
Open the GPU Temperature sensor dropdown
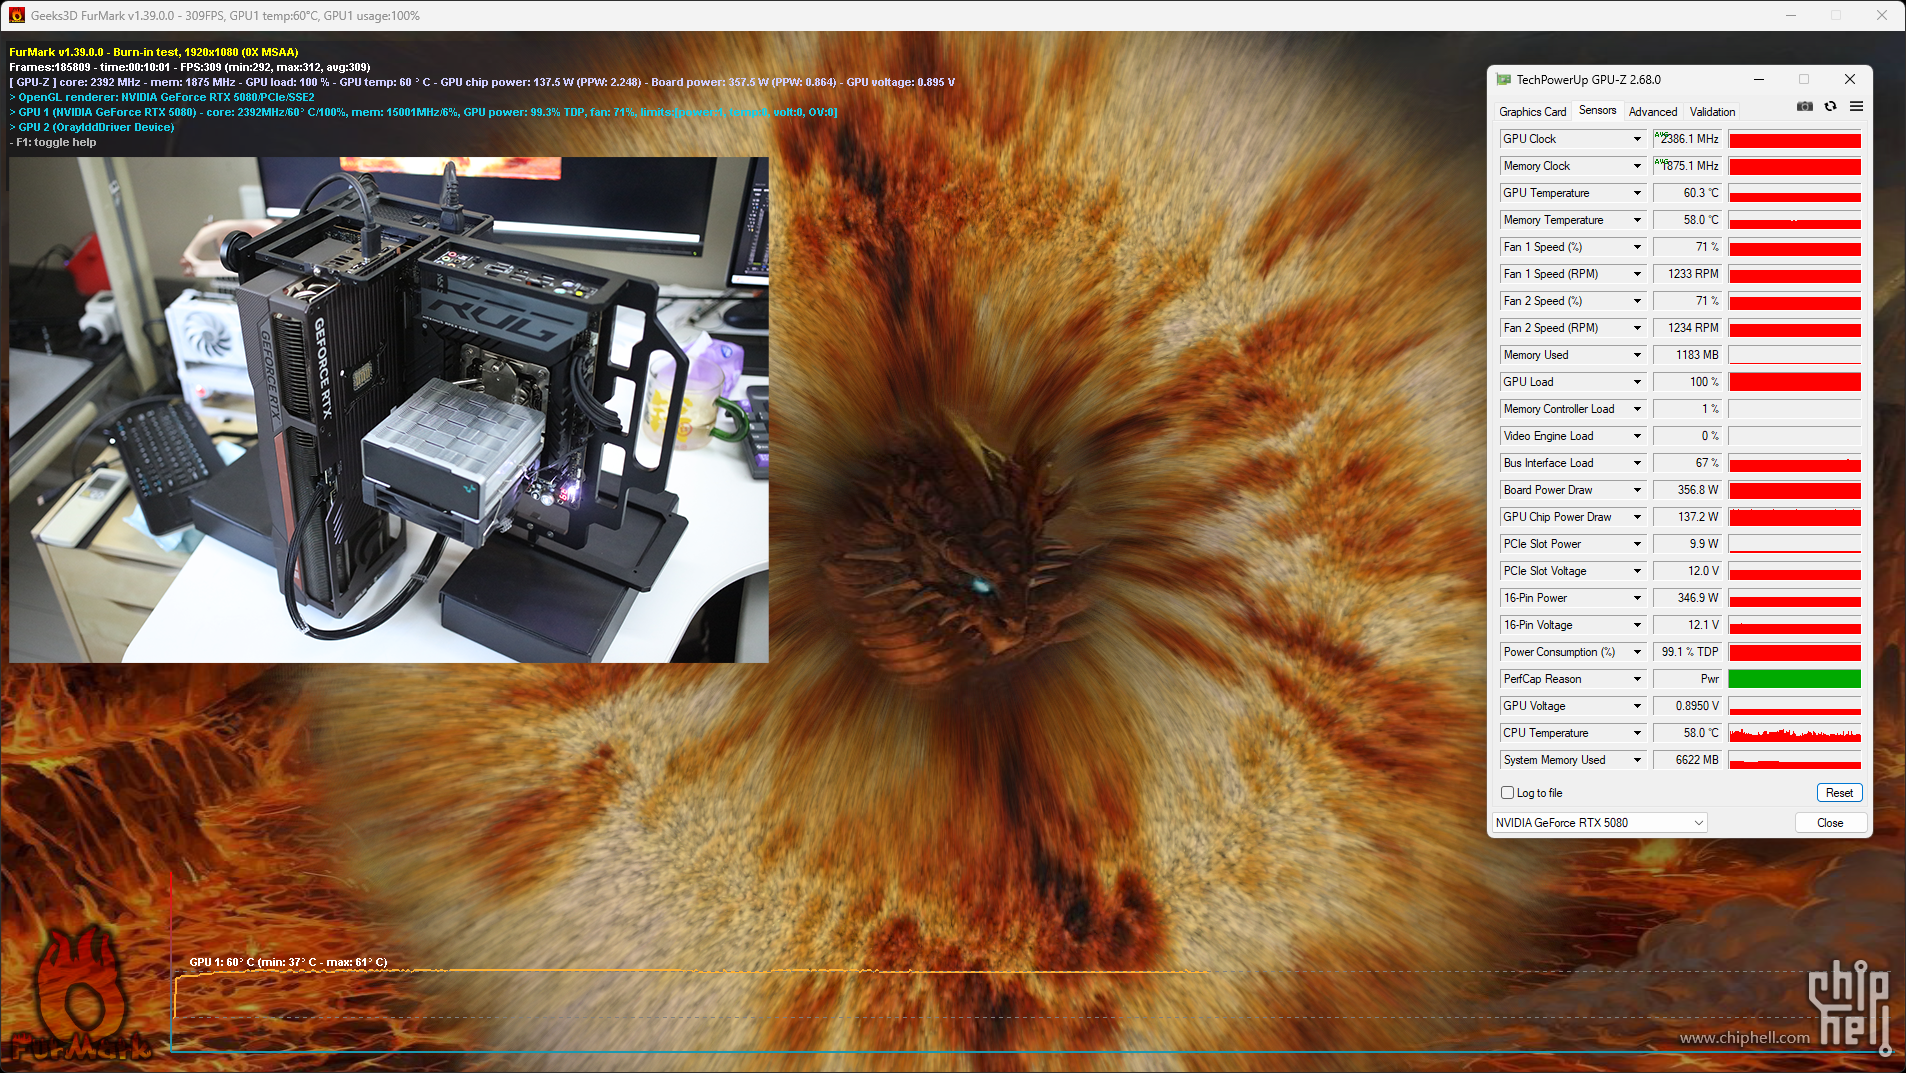1637,193
